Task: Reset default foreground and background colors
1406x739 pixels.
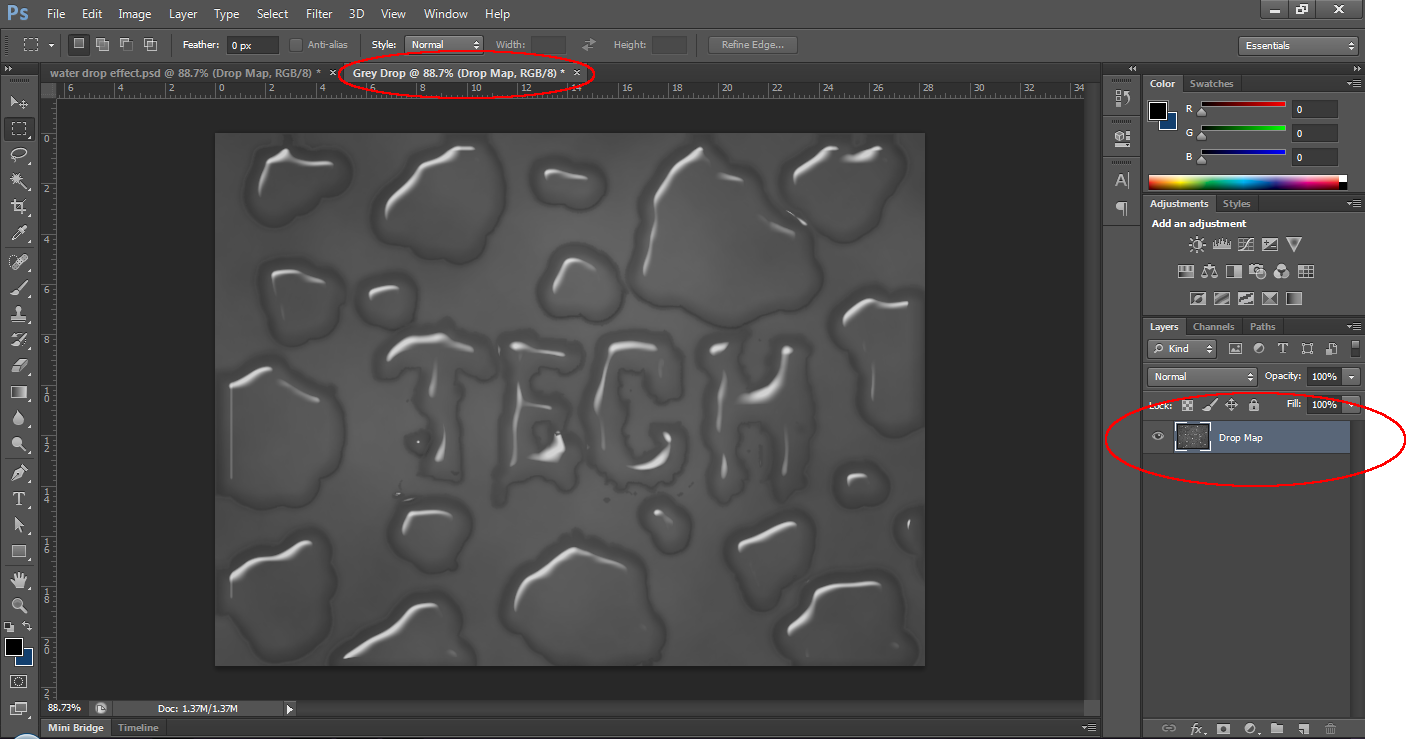Action: pyautogui.click(x=9, y=626)
